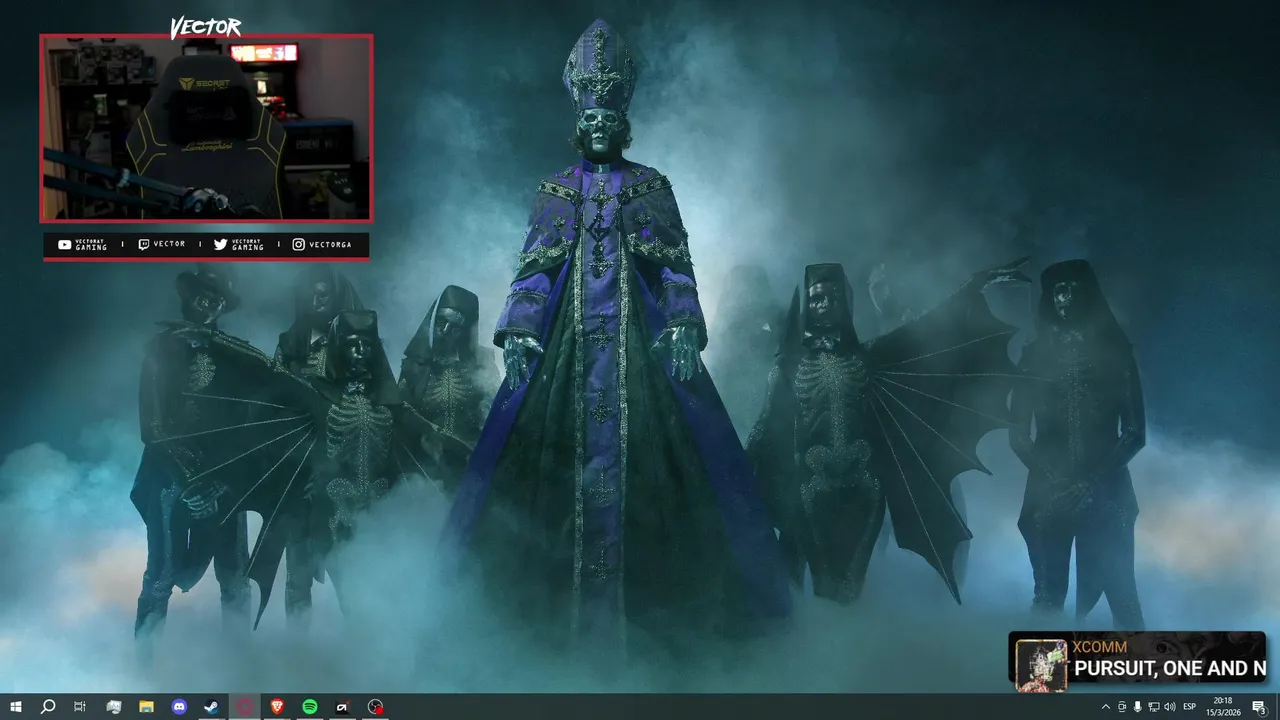The image size is (1280, 720).
Task: Switch the ESP input language indicator
Action: [x=1190, y=707]
